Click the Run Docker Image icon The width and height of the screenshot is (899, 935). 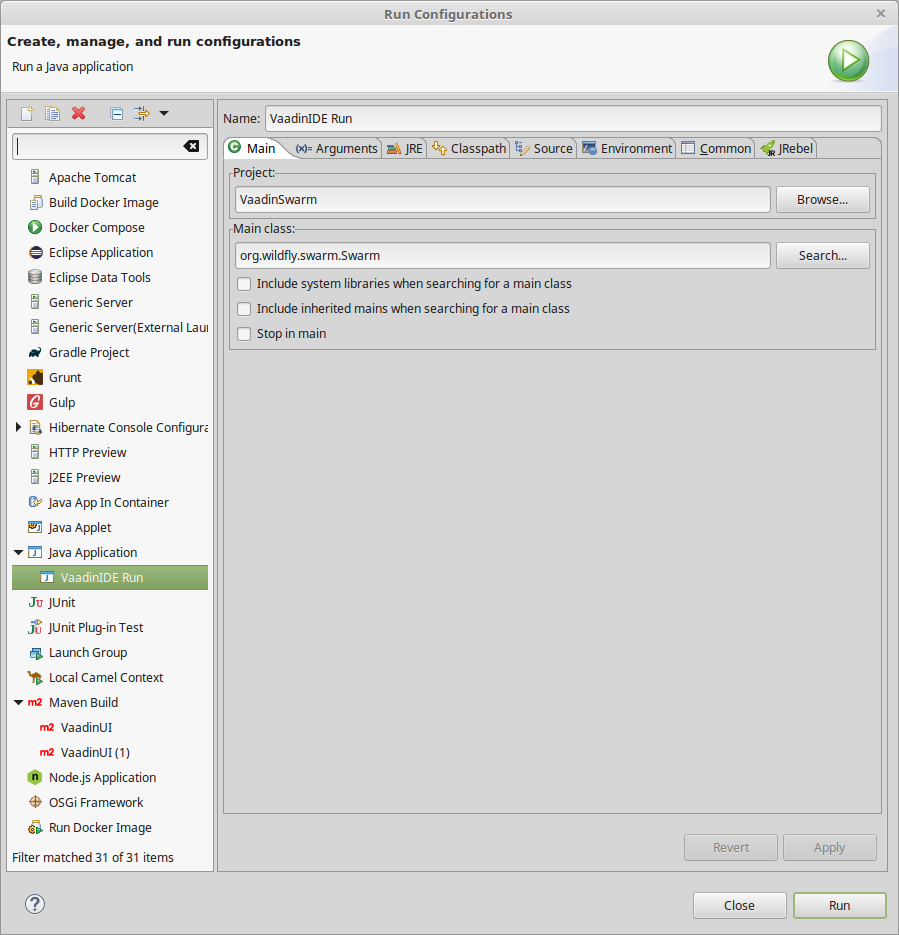point(35,828)
